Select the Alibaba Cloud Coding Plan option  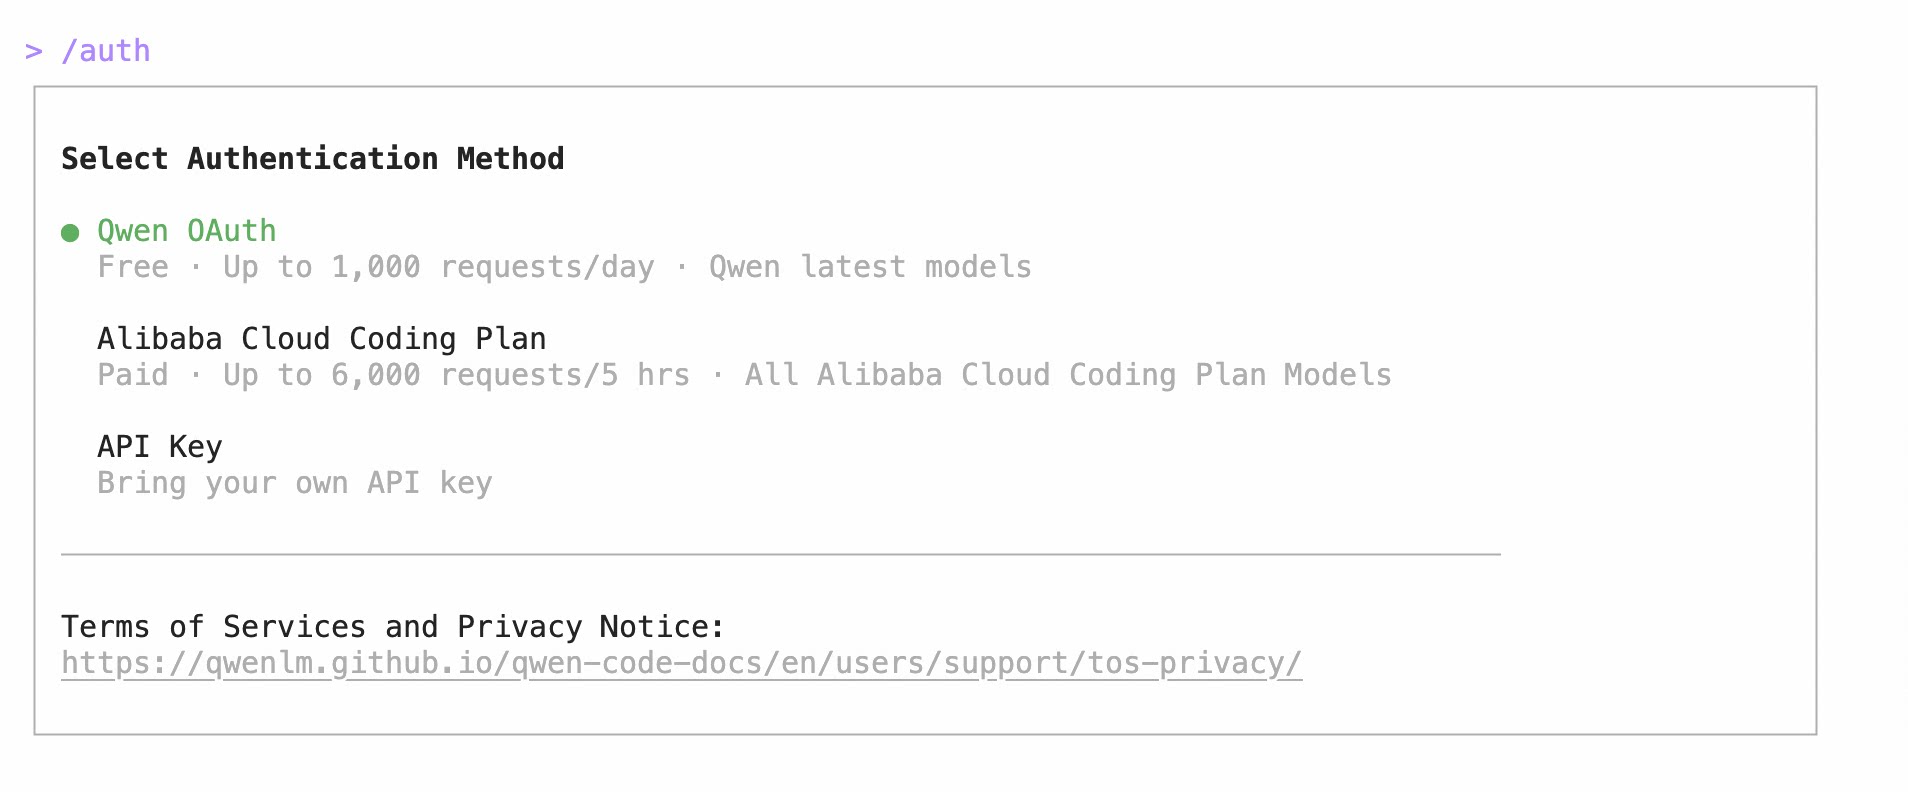click(321, 339)
